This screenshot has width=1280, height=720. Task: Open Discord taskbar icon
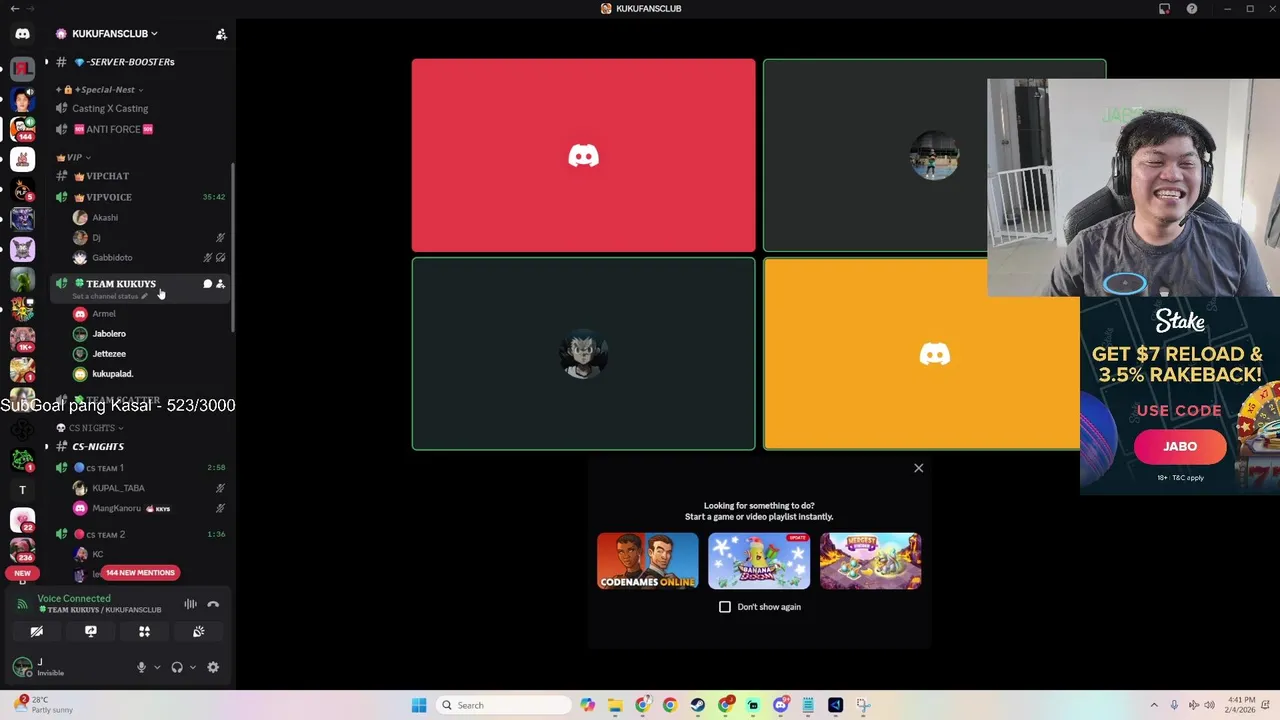[x=780, y=705]
